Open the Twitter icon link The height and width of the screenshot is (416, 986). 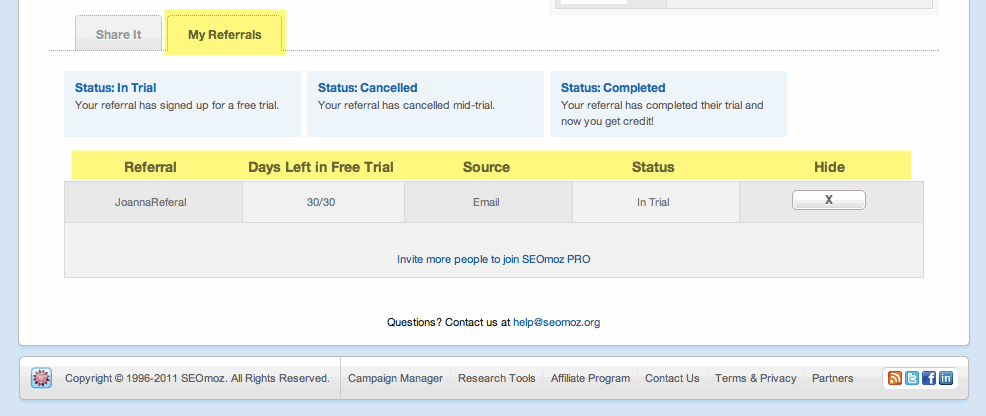(x=912, y=378)
